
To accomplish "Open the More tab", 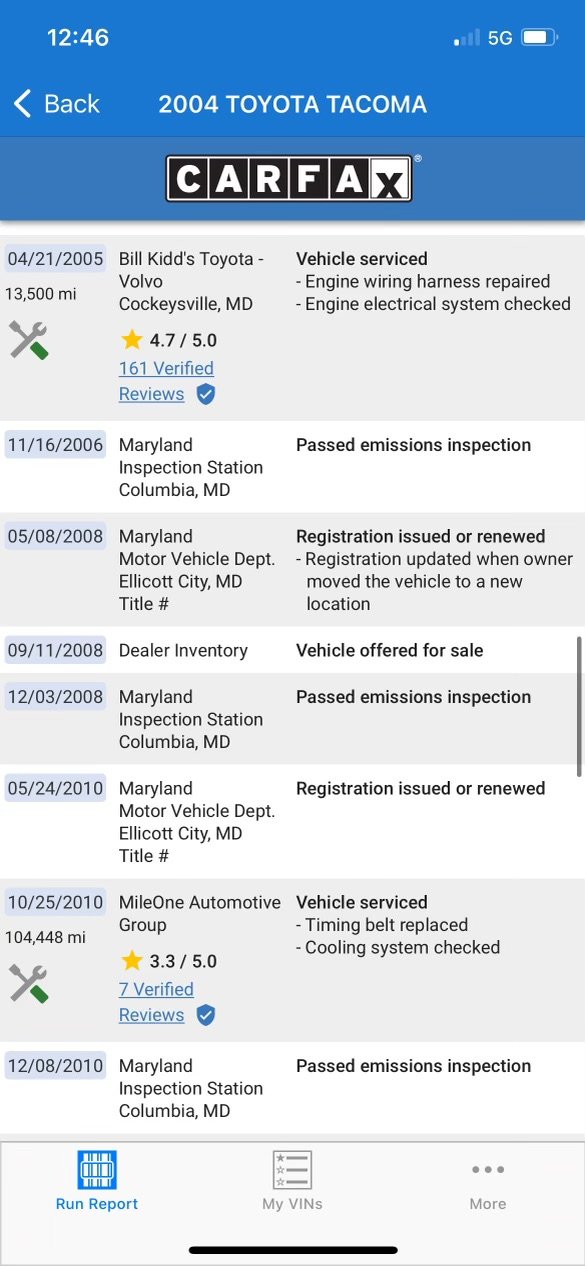I will [x=488, y=1181].
